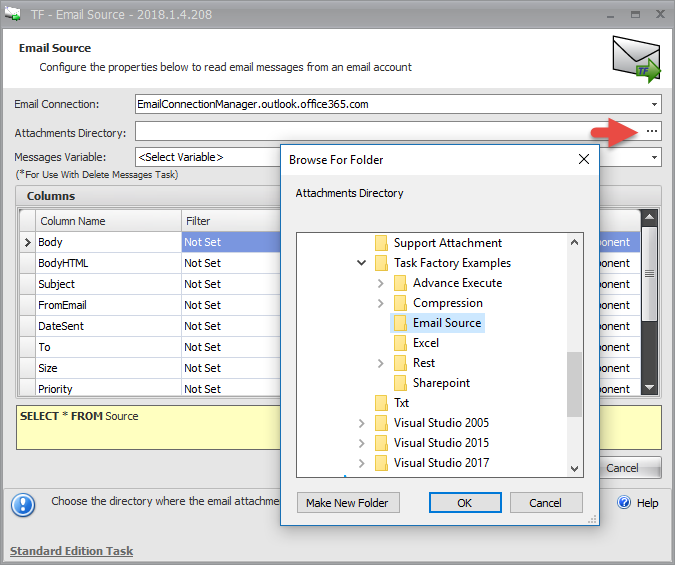Confirm folder selection with OK button
Image resolution: width=675 pixels, height=565 pixels.
(465, 503)
